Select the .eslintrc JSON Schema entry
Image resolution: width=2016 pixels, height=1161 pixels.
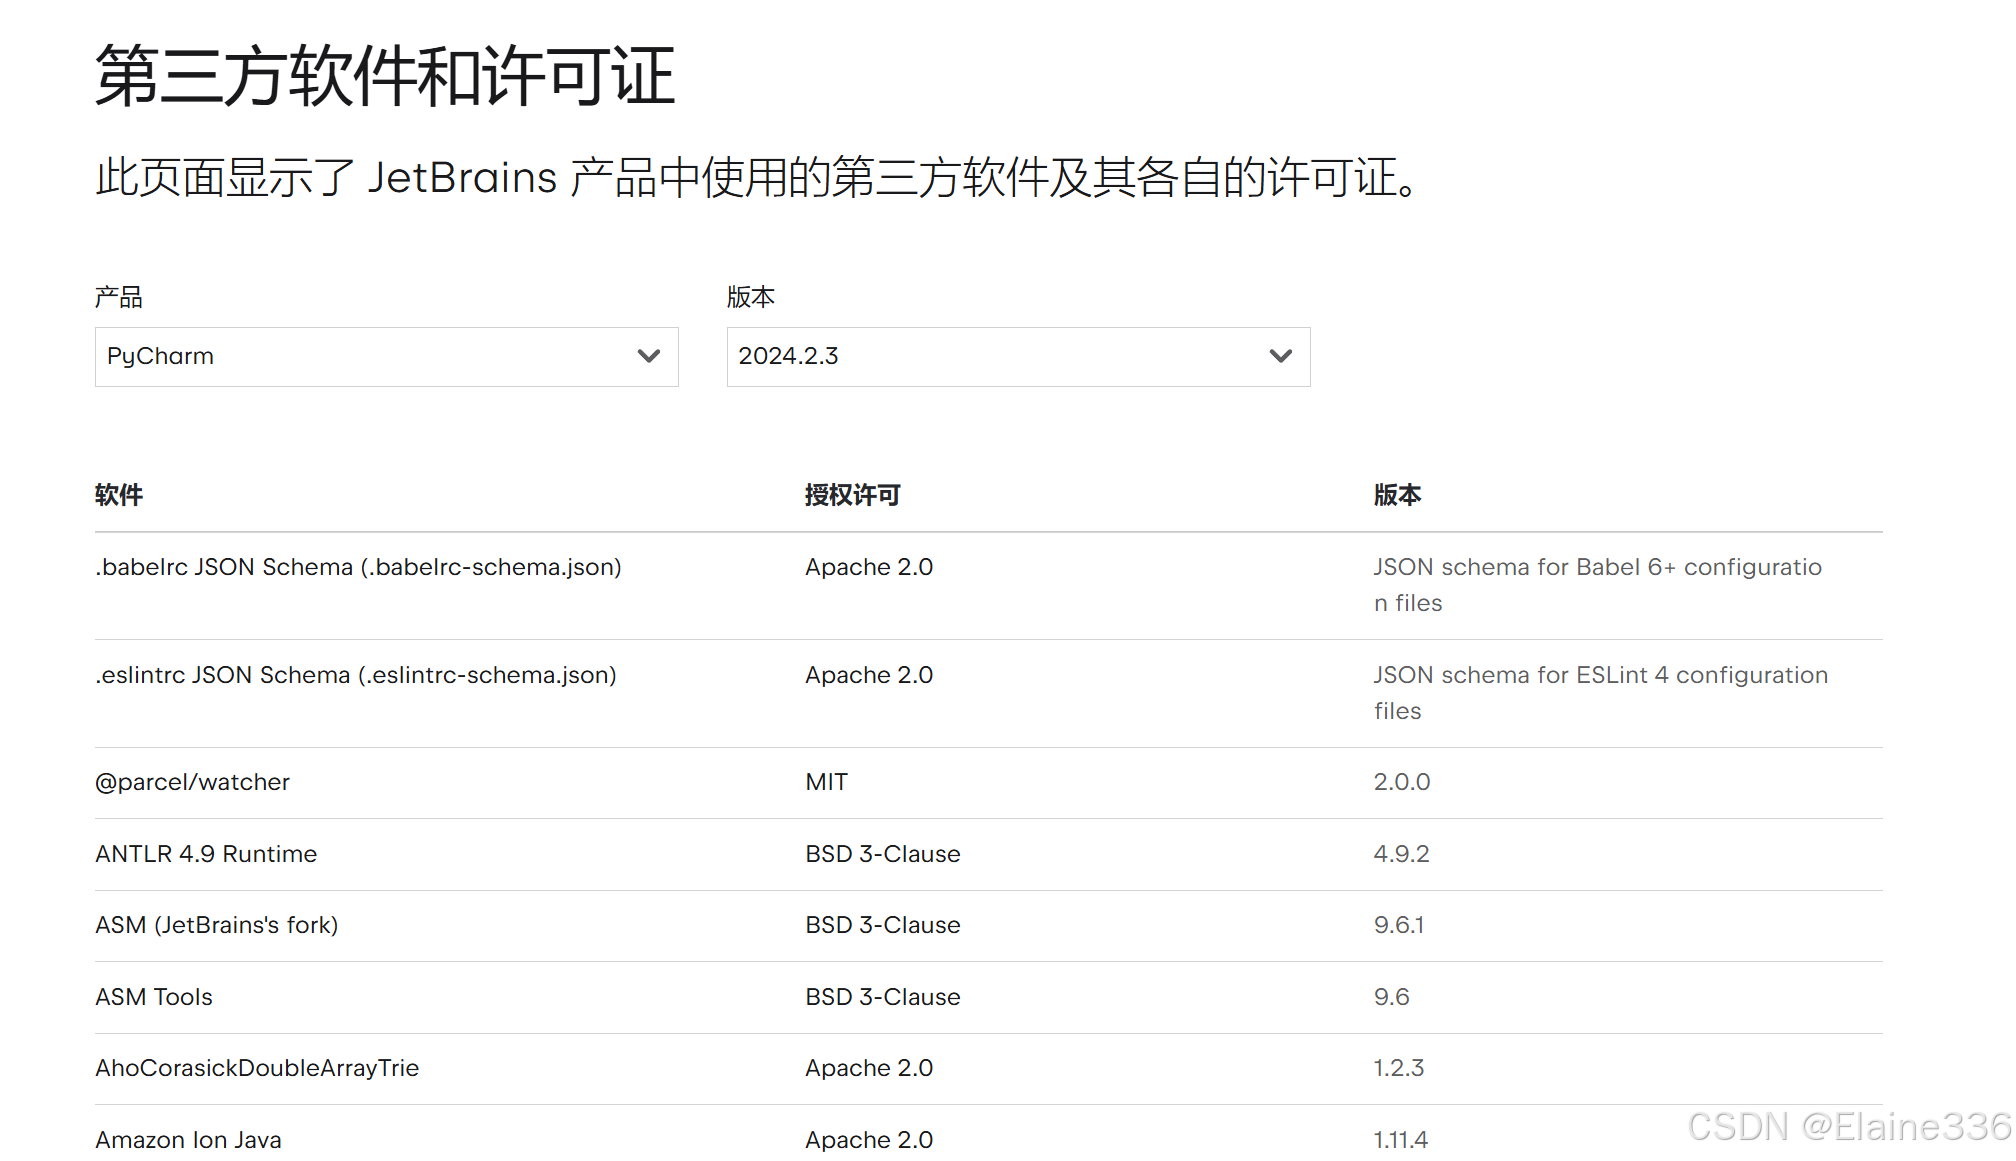point(355,675)
